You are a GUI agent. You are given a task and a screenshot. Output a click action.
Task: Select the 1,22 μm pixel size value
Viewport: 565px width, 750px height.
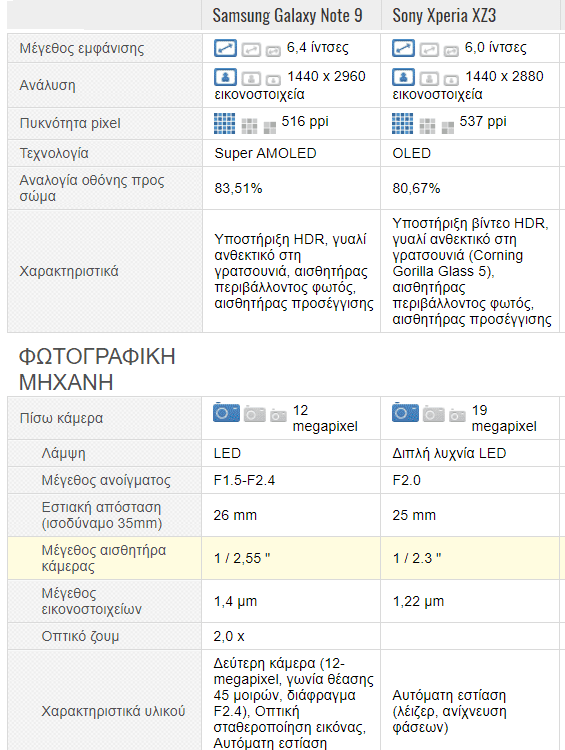[x=418, y=601]
